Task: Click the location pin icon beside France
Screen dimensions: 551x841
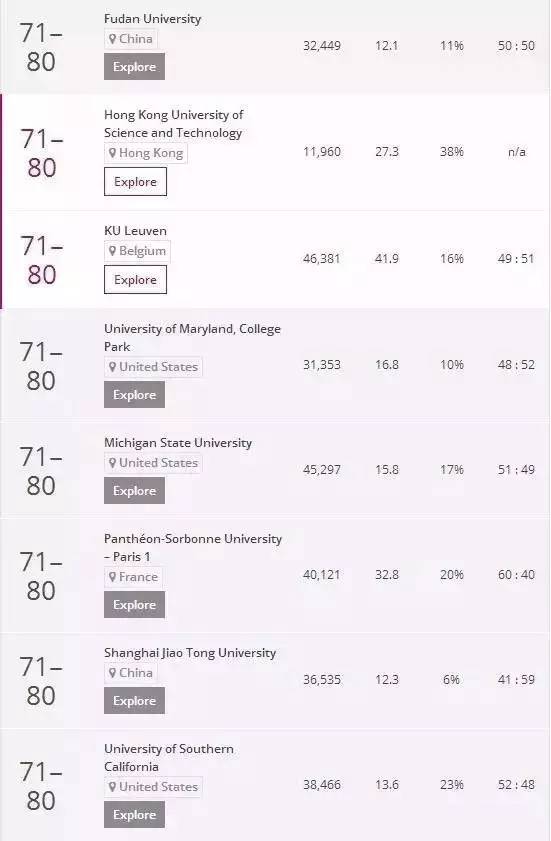Action: (x=112, y=577)
